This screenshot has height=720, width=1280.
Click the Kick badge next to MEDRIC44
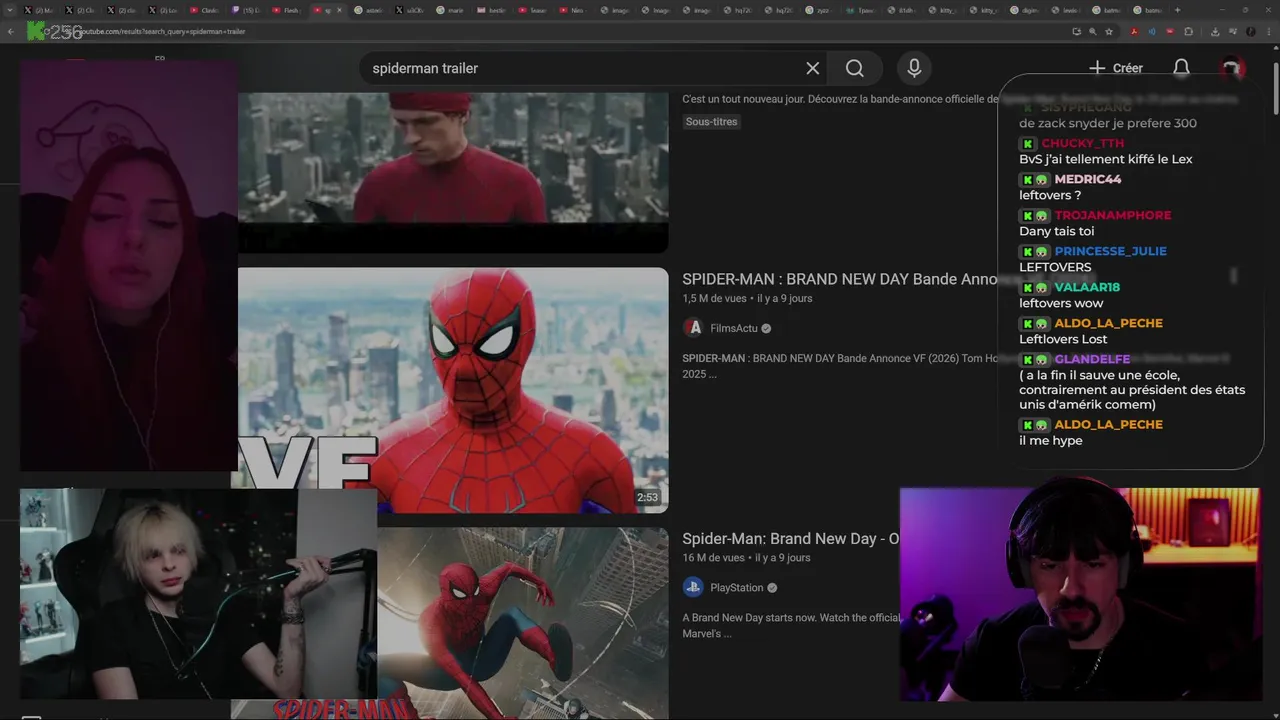click(x=1027, y=180)
